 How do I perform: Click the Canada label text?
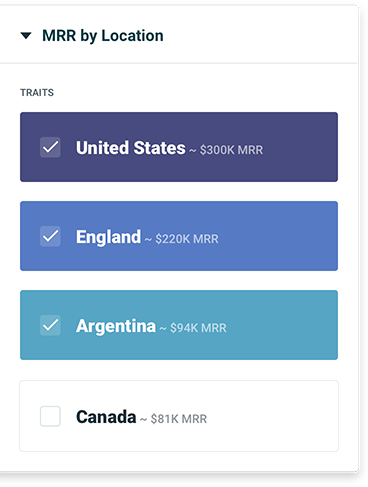coord(106,417)
